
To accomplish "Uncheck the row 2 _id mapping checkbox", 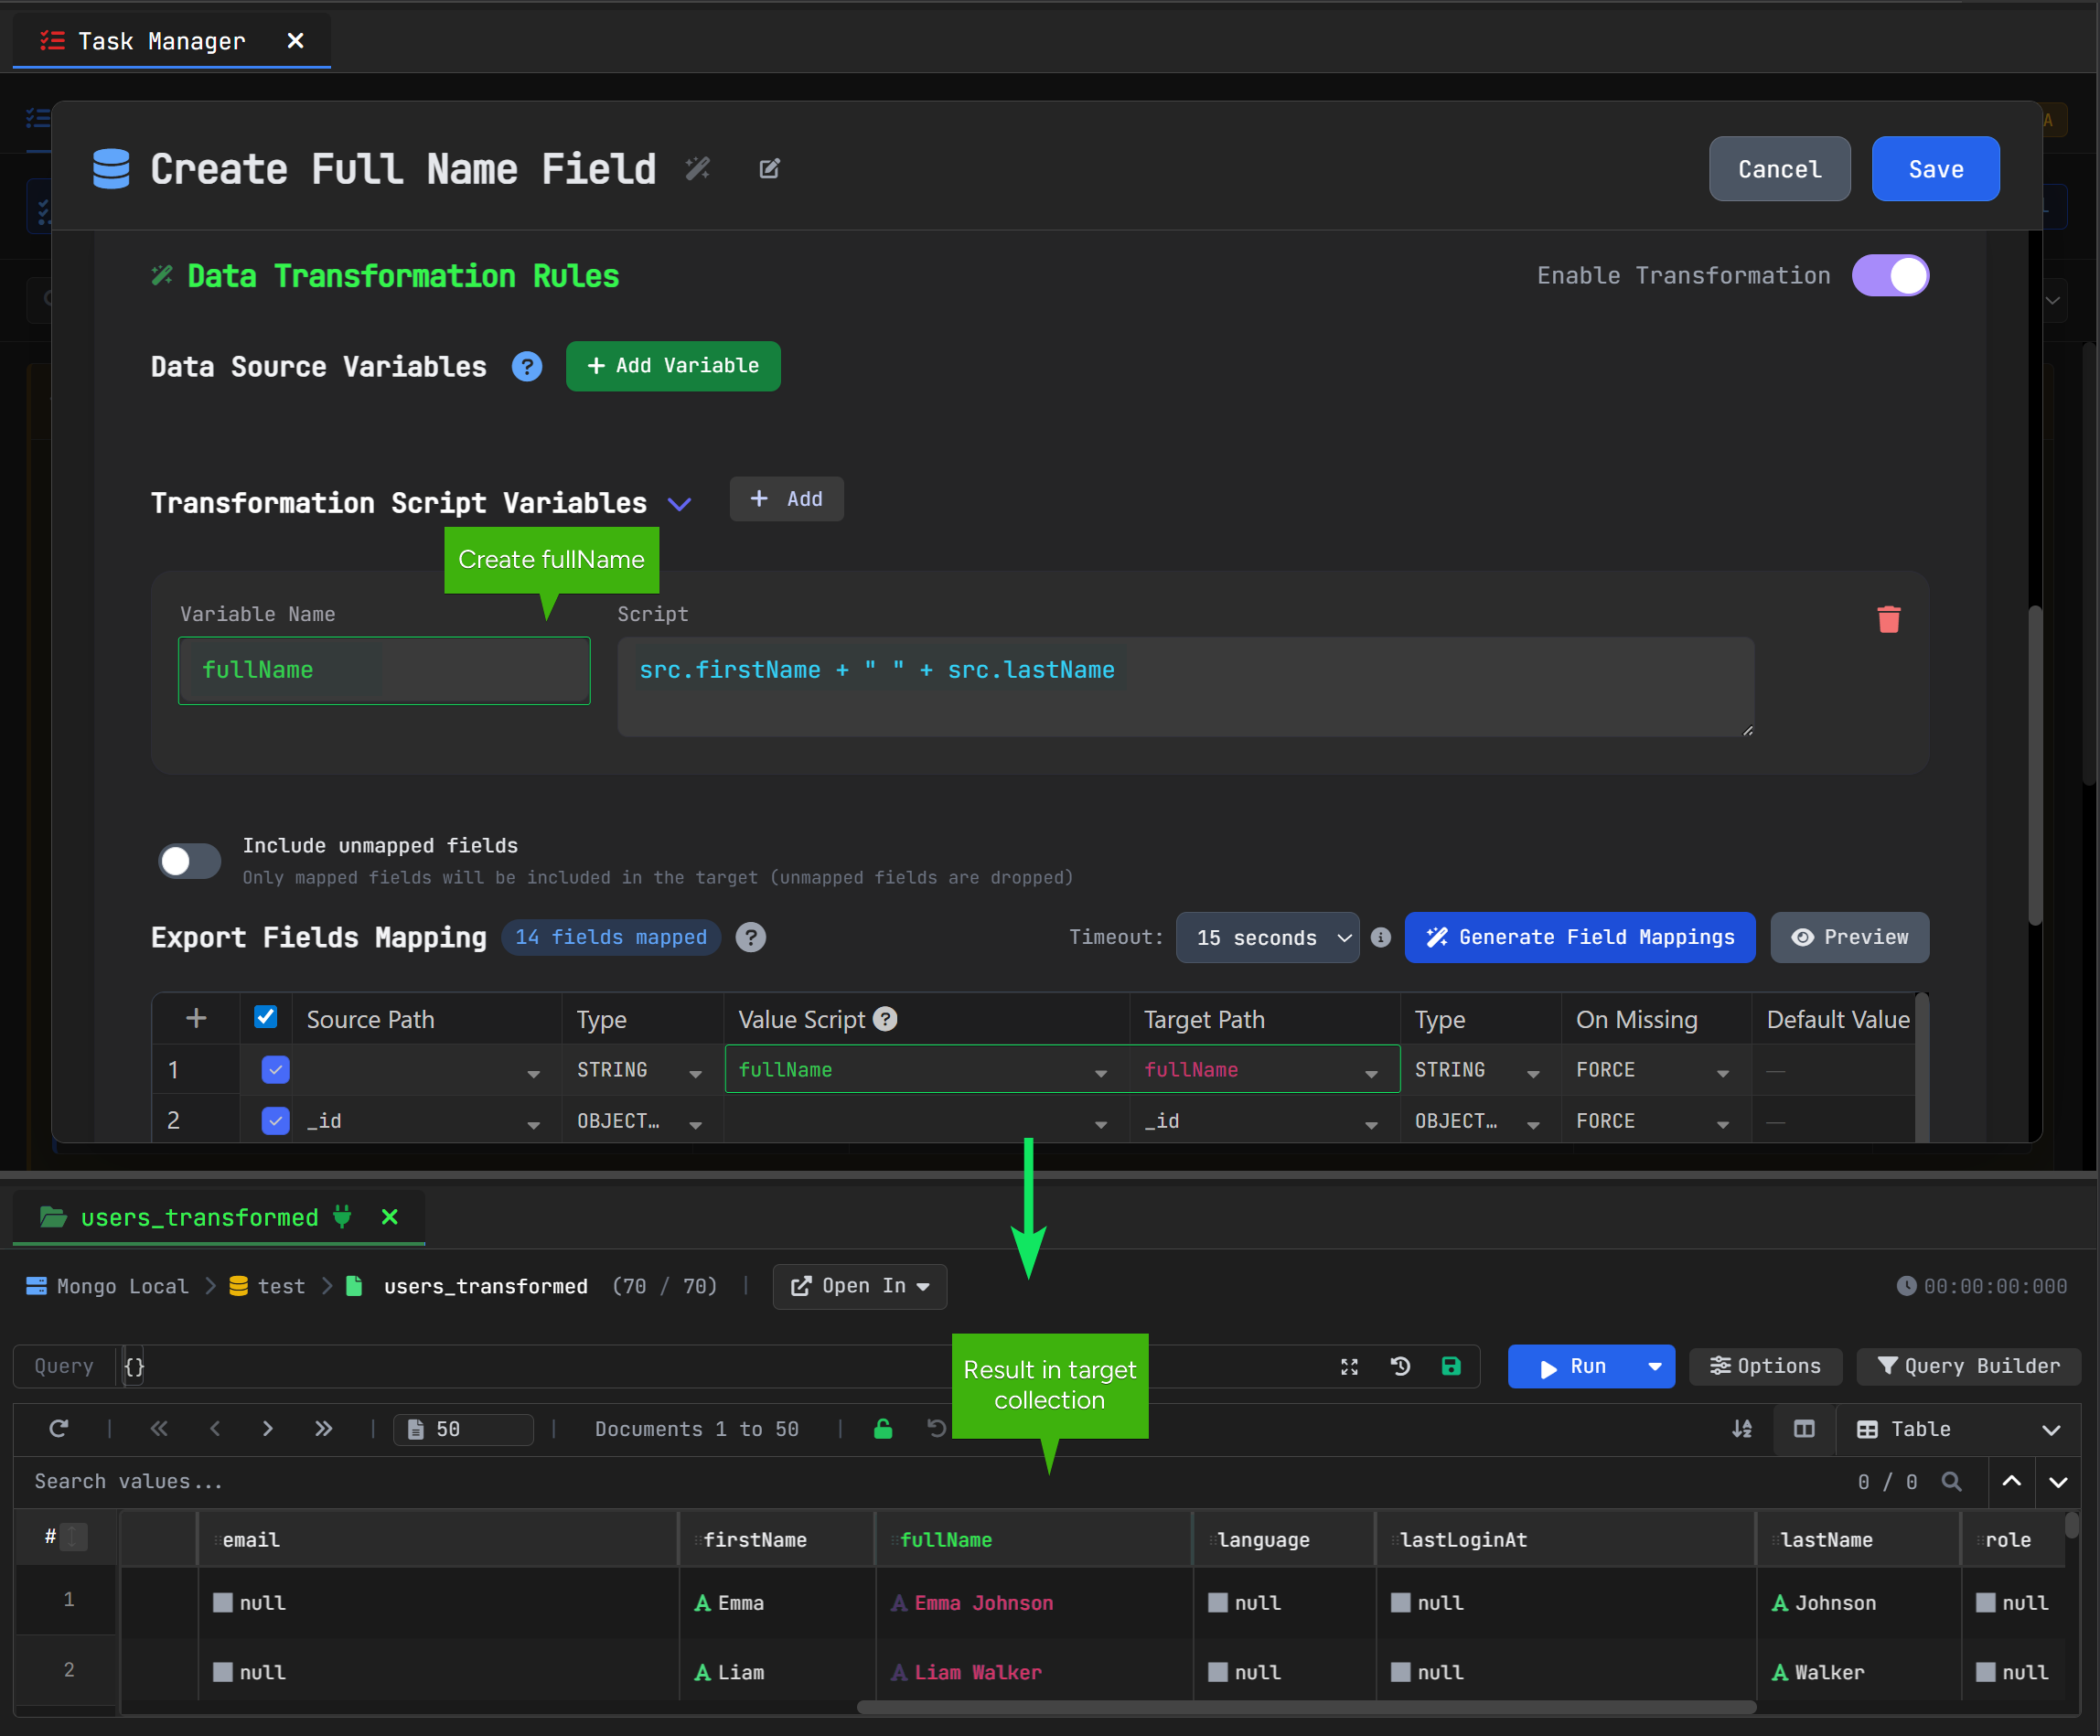I will point(275,1121).
